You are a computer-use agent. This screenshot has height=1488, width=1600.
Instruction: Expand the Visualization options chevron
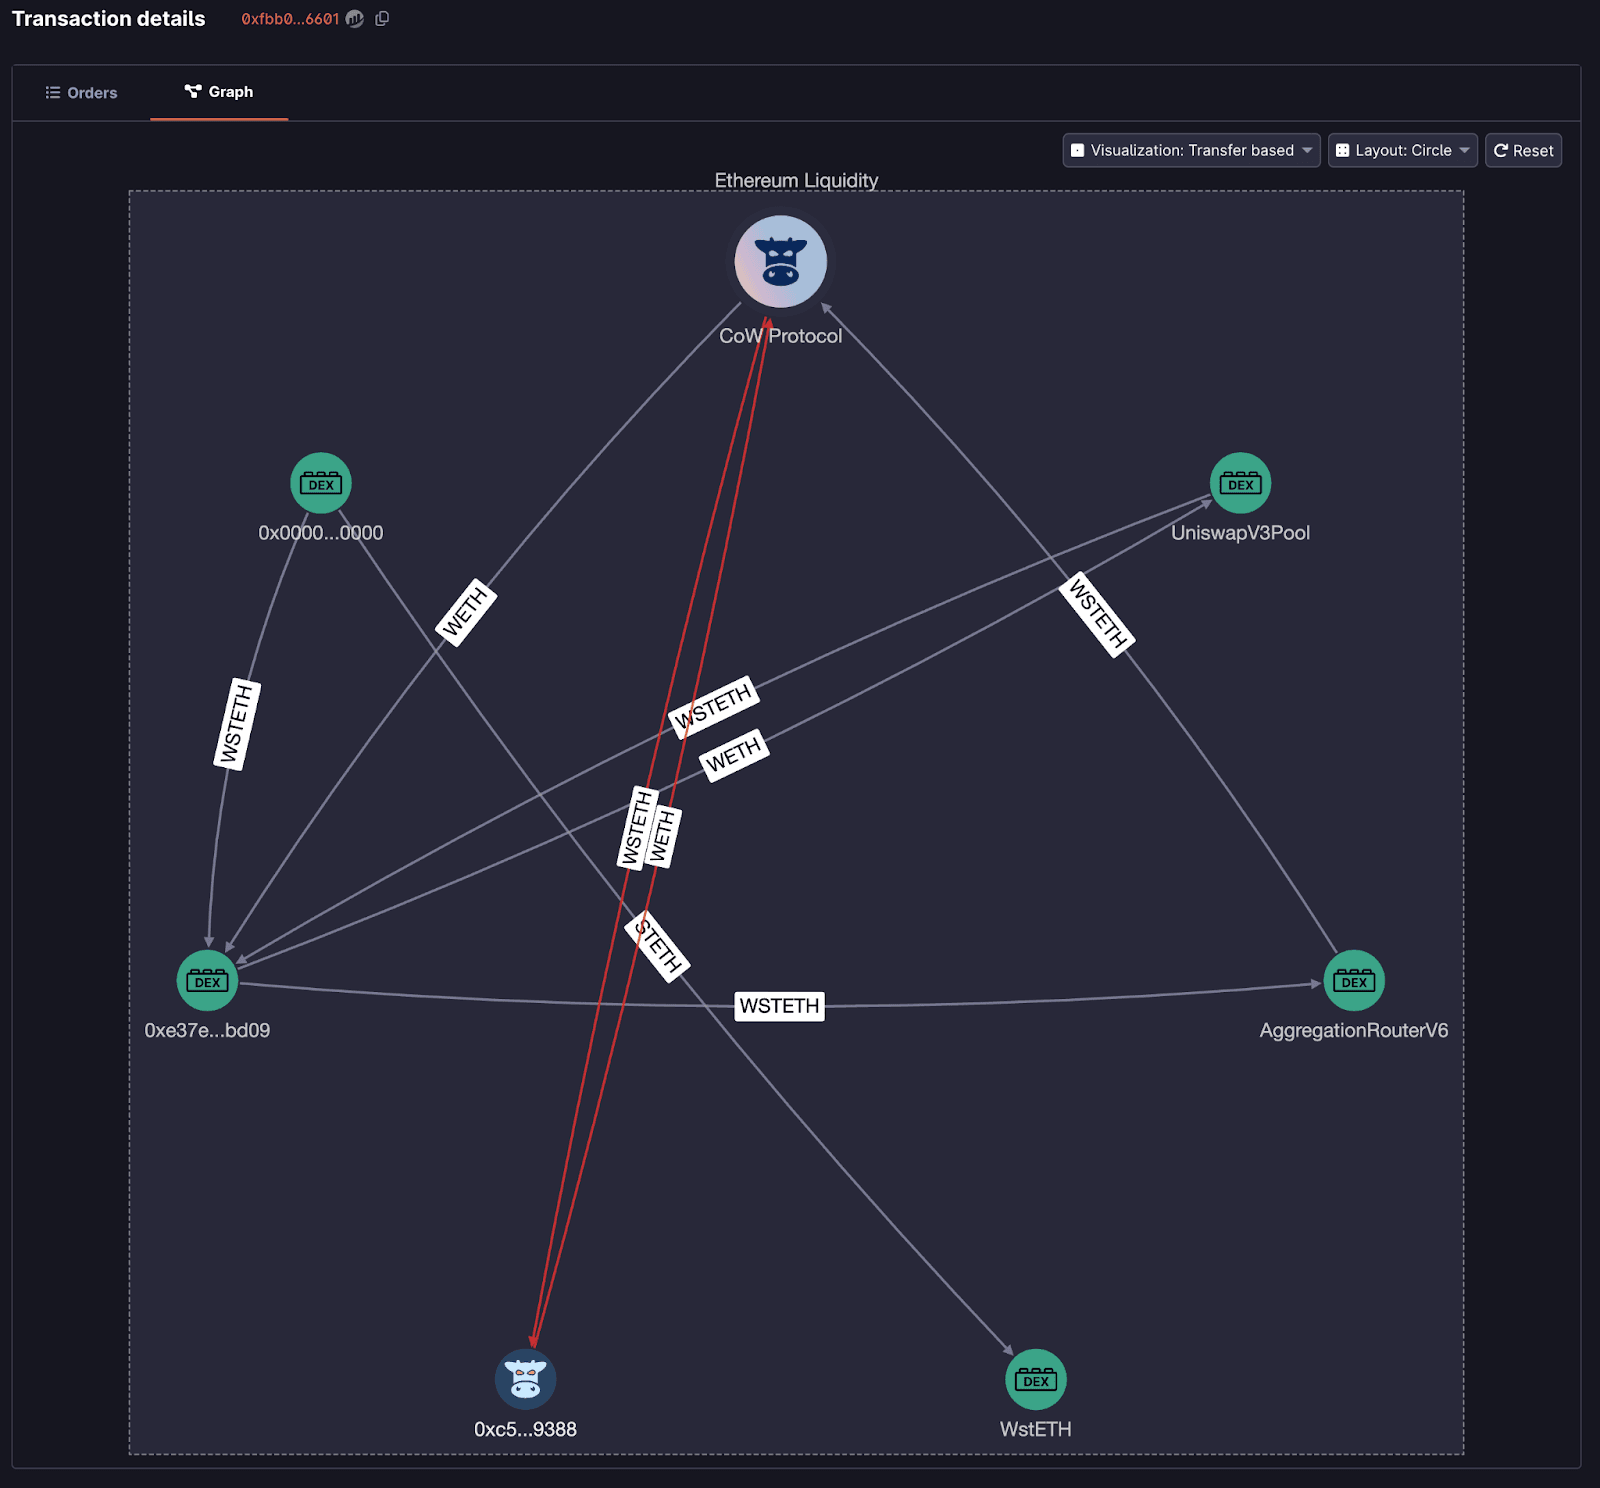tap(1308, 150)
